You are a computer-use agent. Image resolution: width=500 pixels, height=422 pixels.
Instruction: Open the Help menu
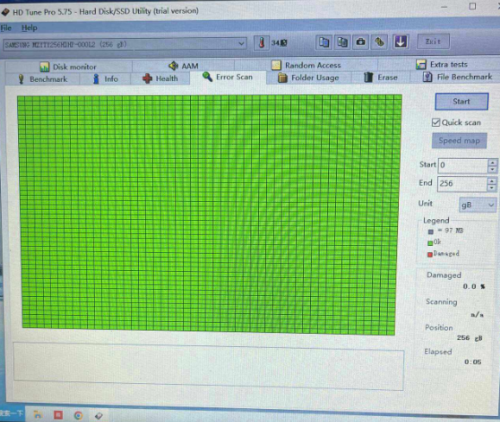coord(29,28)
